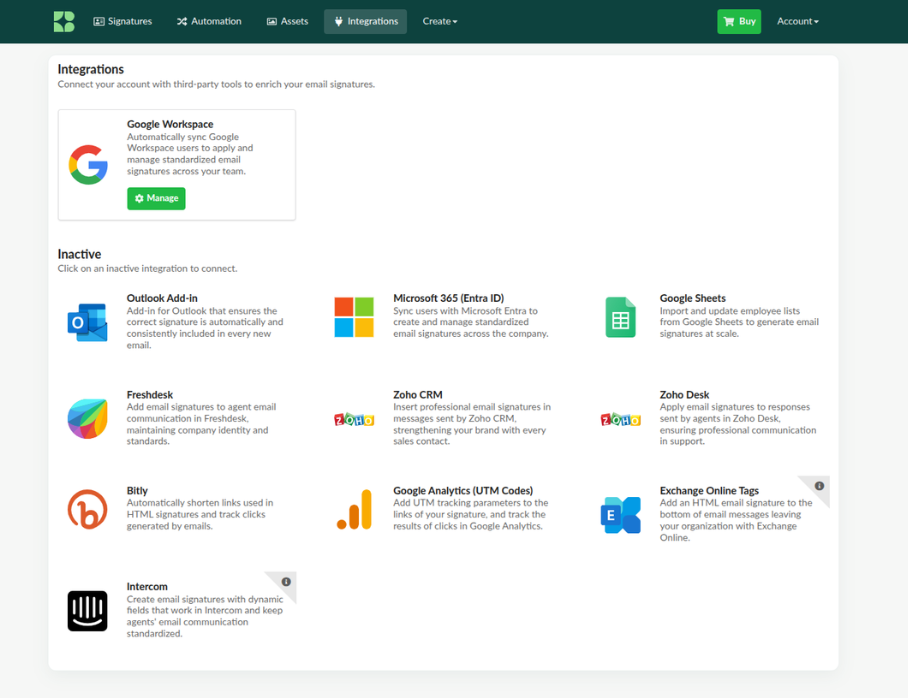
Task: Click the Microsoft 365 logo icon
Action: click(354, 317)
